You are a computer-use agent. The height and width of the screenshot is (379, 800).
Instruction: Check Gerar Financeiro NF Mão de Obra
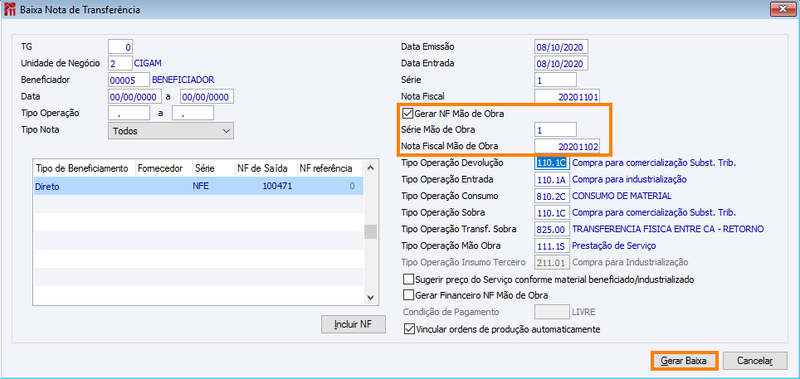coord(408,295)
